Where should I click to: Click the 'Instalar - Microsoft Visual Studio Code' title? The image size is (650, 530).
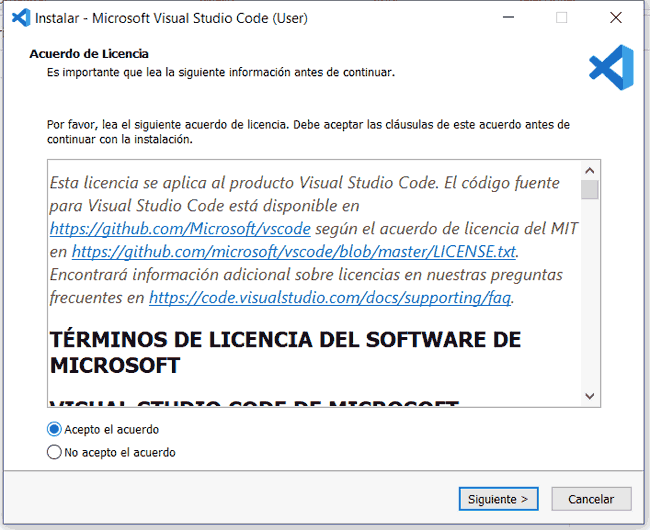coord(171,18)
